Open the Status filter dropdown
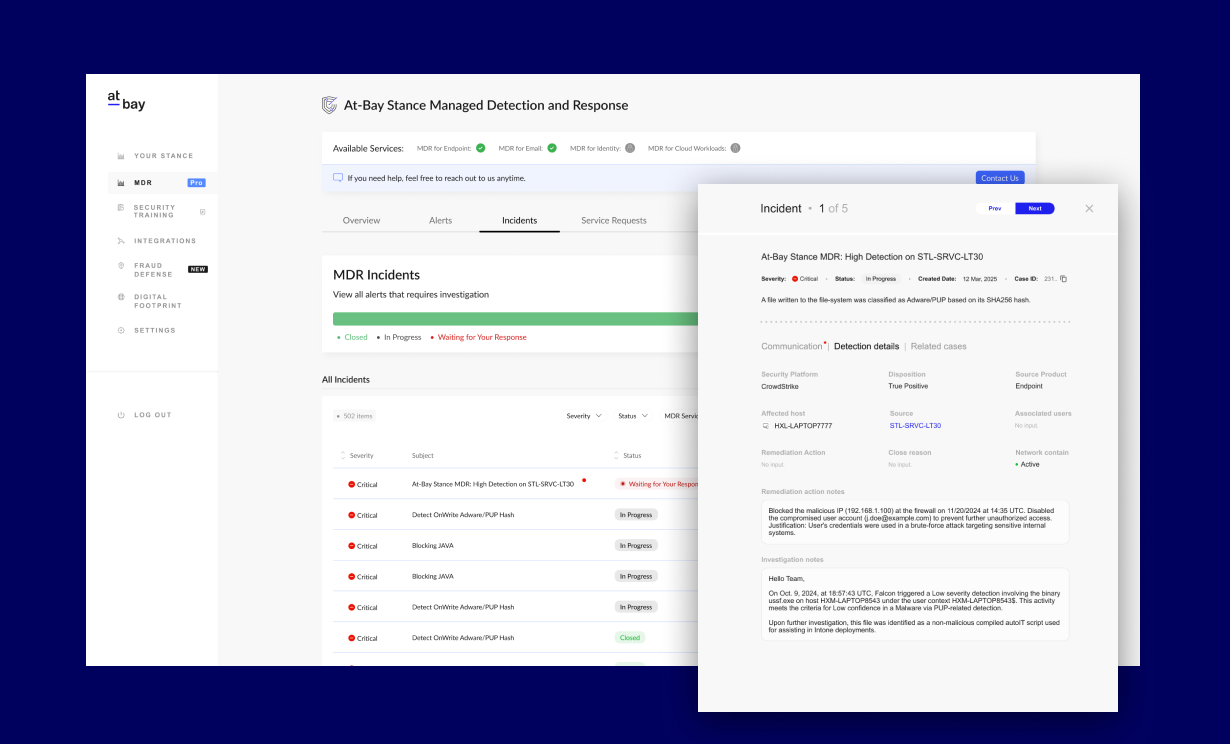 point(633,416)
